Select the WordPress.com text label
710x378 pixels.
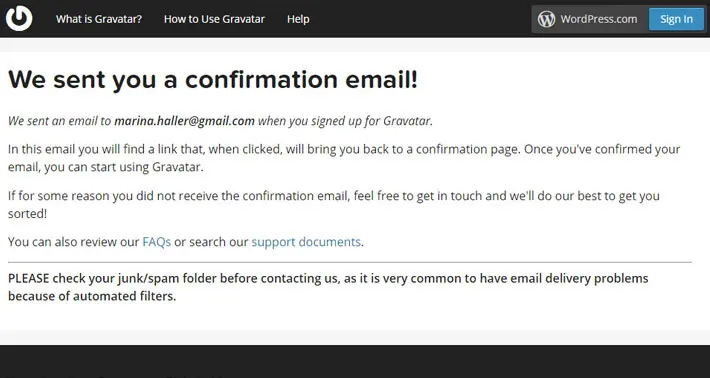coord(599,19)
